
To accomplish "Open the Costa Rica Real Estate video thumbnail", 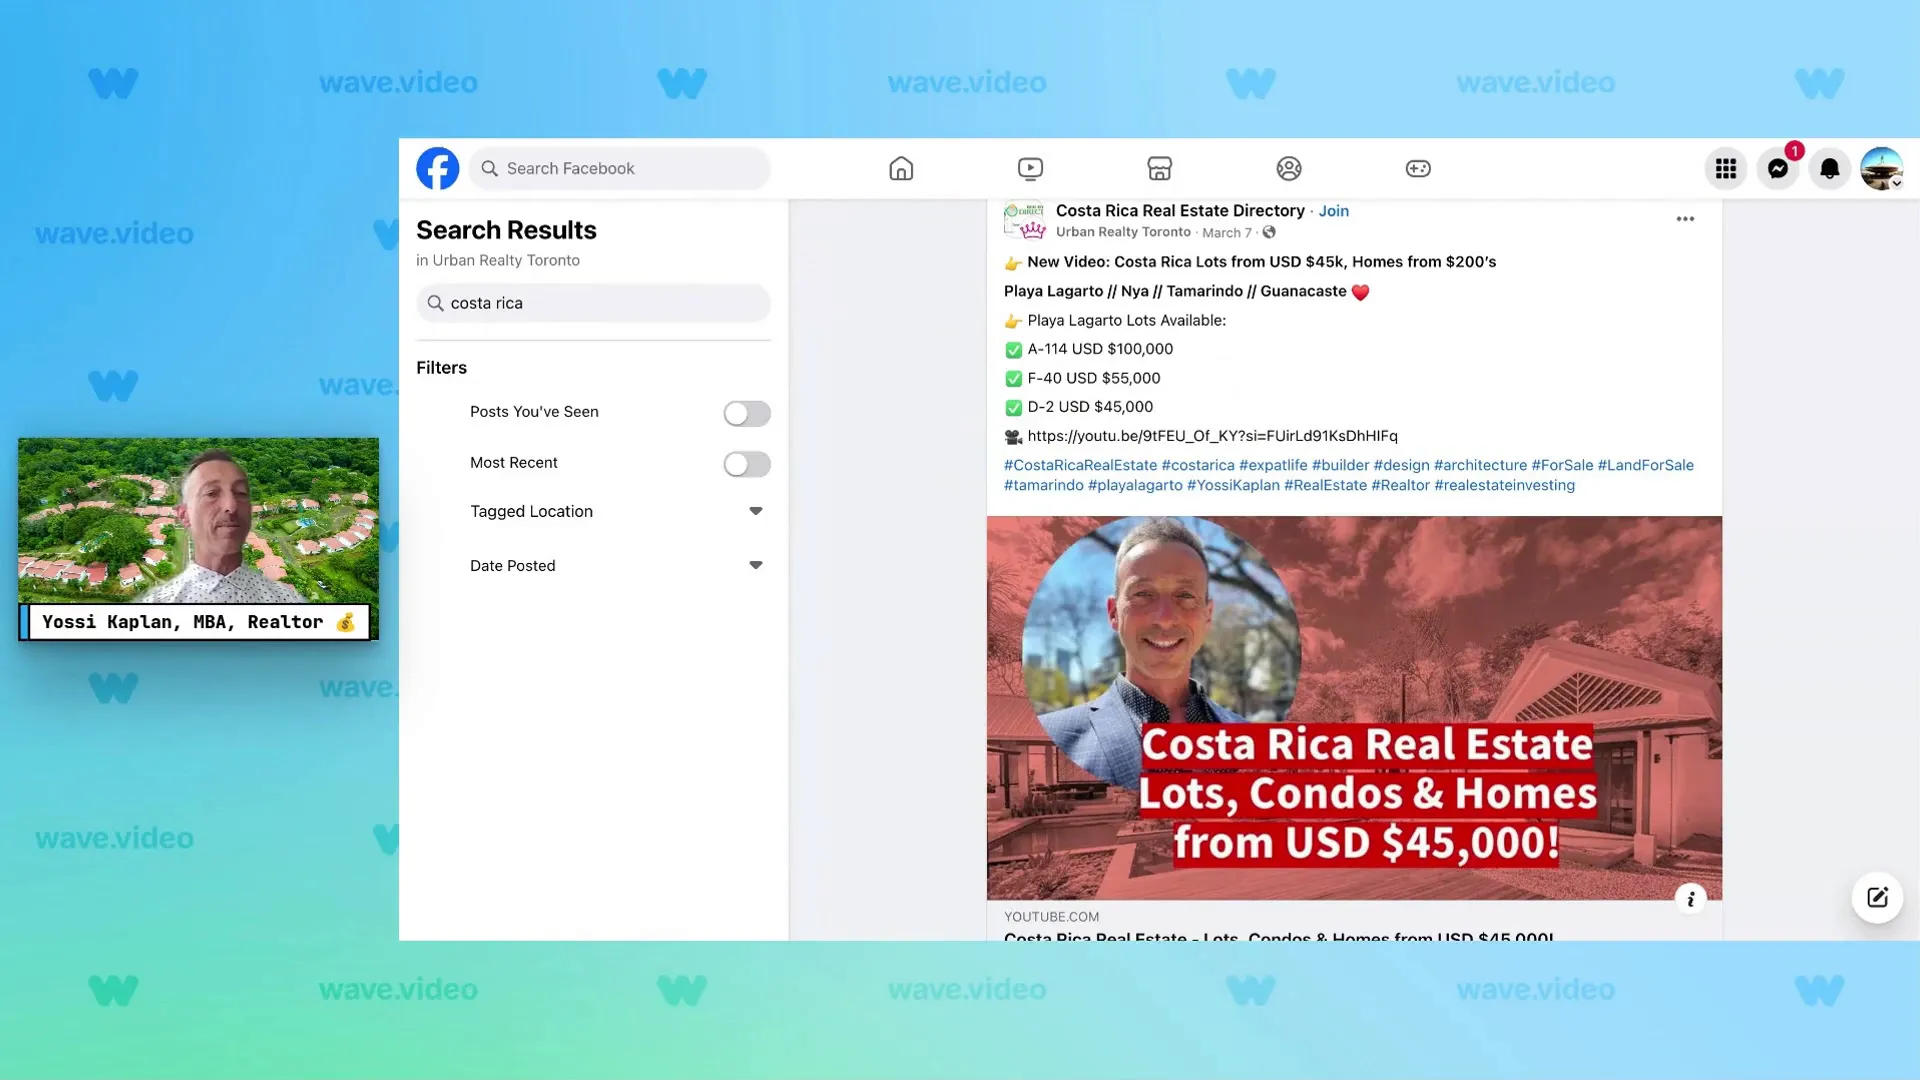I will 1354,708.
